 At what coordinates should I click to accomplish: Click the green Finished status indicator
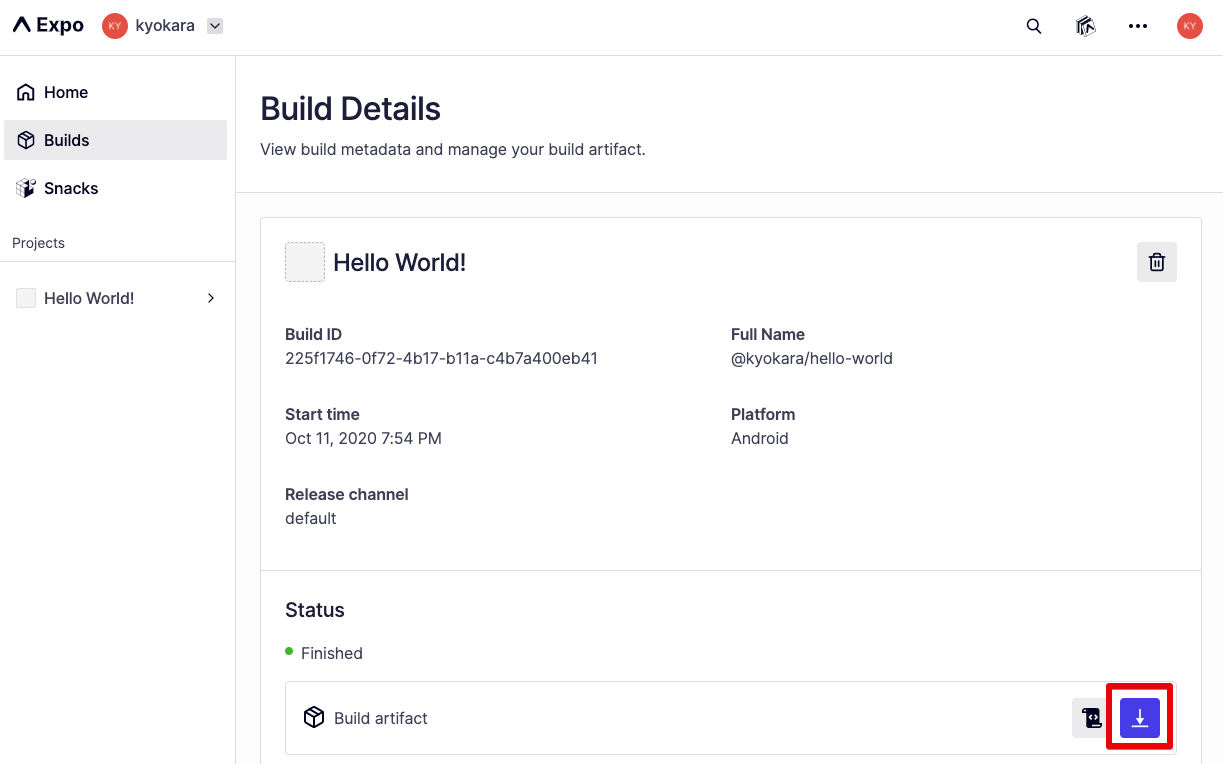tap(290, 652)
